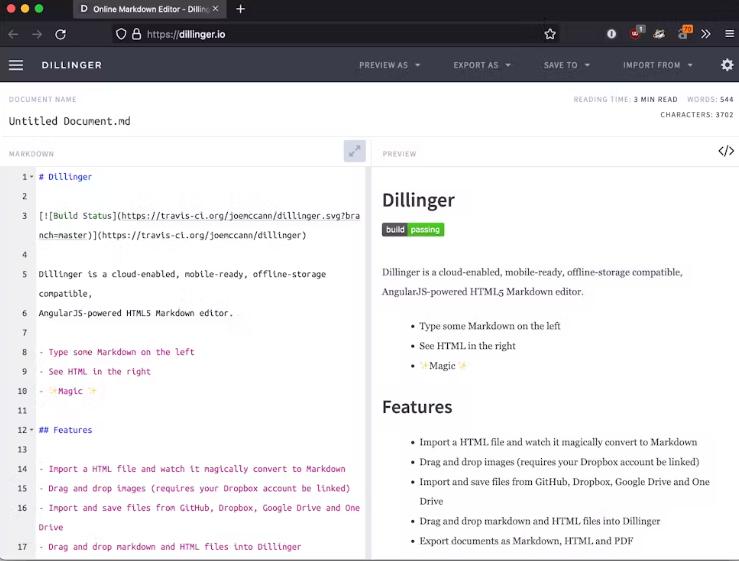739x561 pixels.
Task: Toggle fullscreen editor with expand arrows icon
Action: (354, 151)
